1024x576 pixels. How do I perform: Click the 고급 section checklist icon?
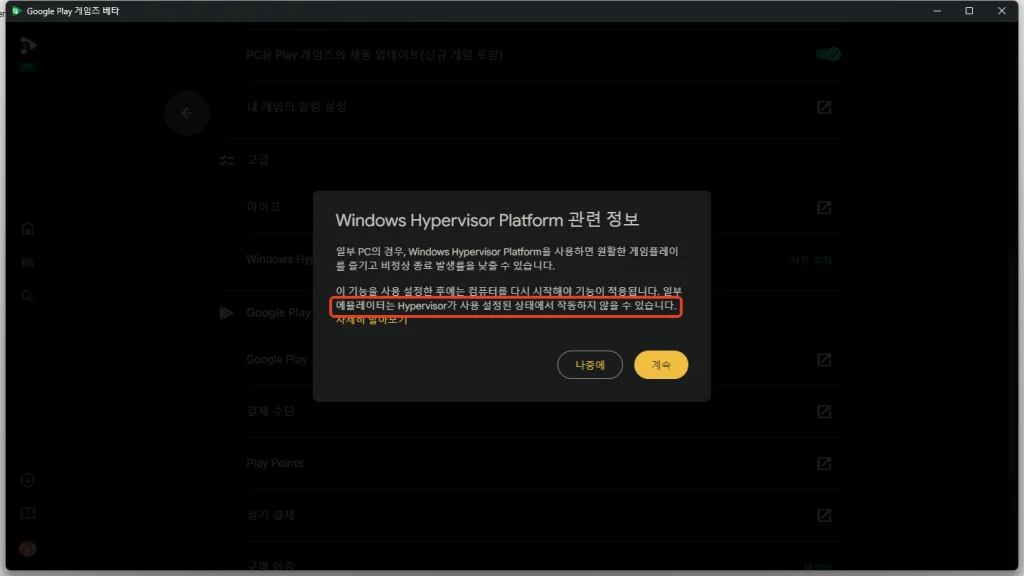pyautogui.click(x=227, y=160)
